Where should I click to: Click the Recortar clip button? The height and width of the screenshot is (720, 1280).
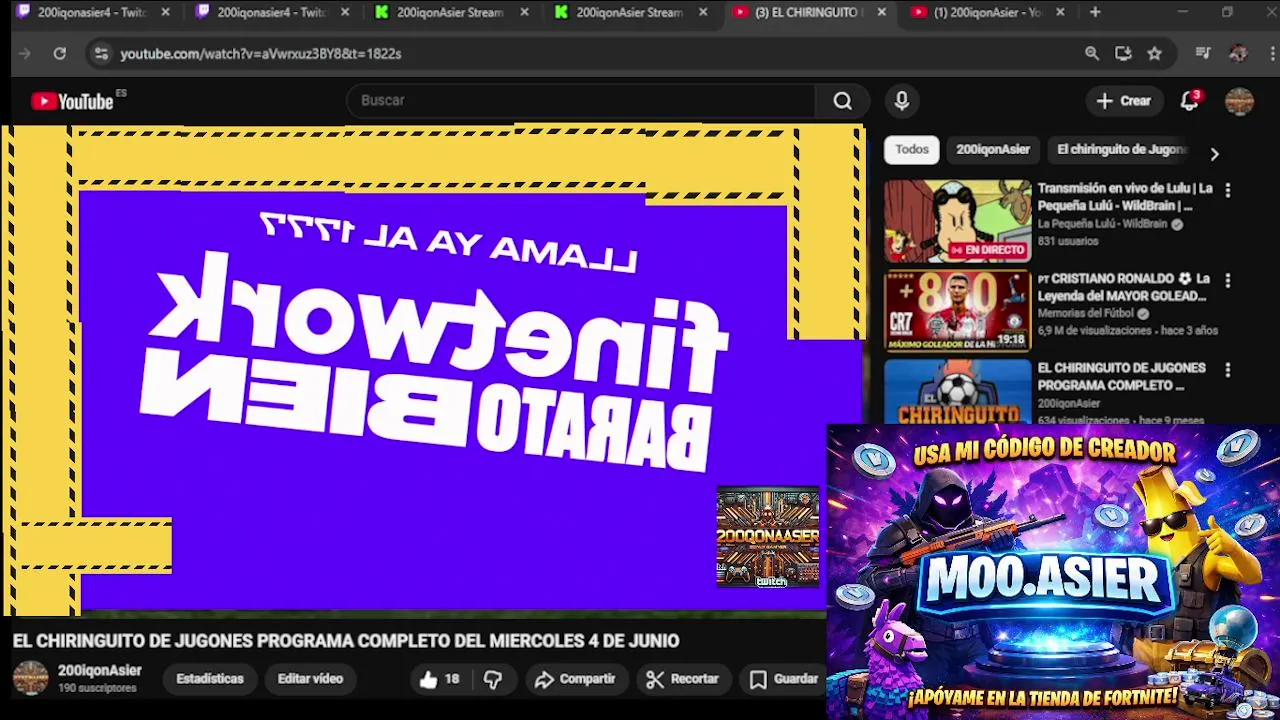coord(682,679)
